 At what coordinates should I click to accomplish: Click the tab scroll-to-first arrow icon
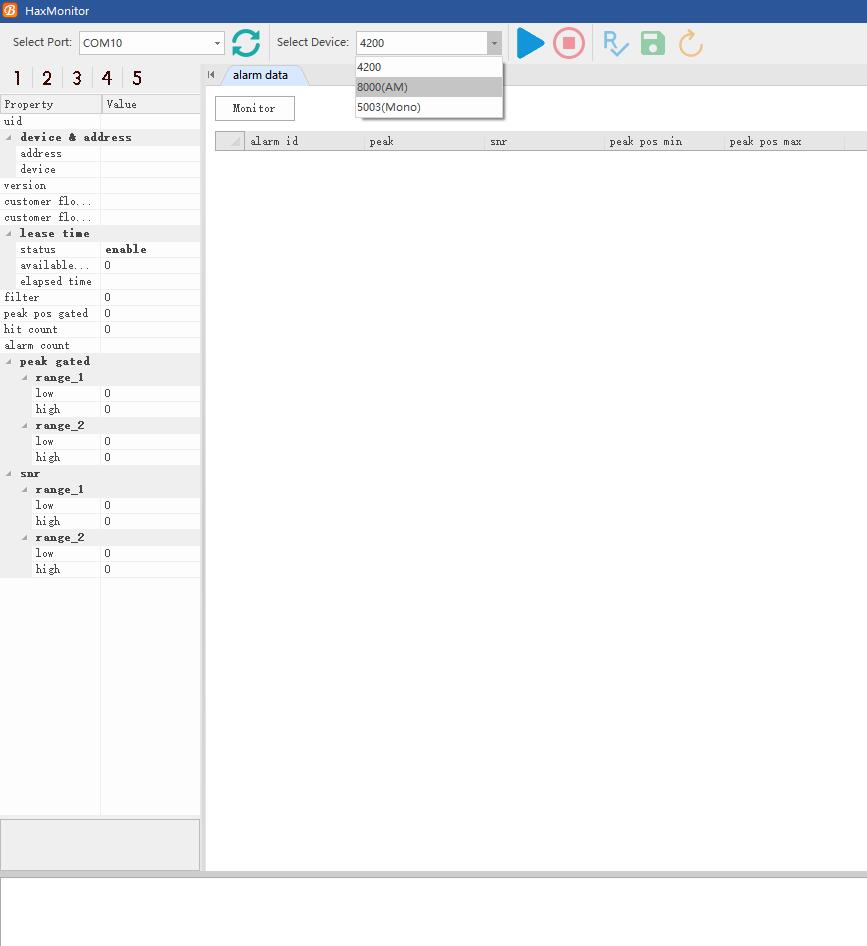pos(211,75)
